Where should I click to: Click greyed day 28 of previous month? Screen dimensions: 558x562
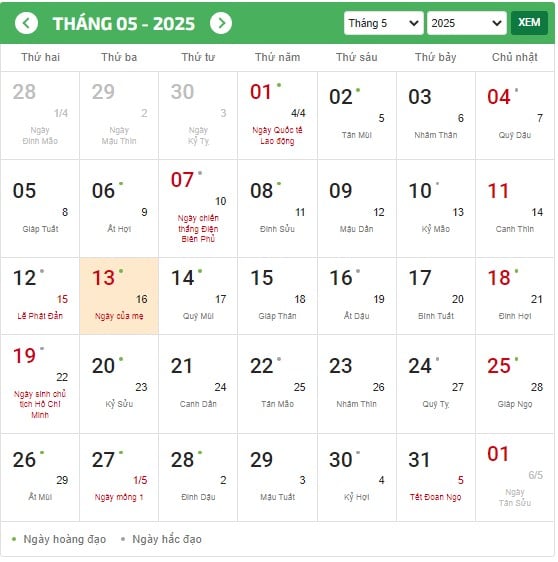40,115
